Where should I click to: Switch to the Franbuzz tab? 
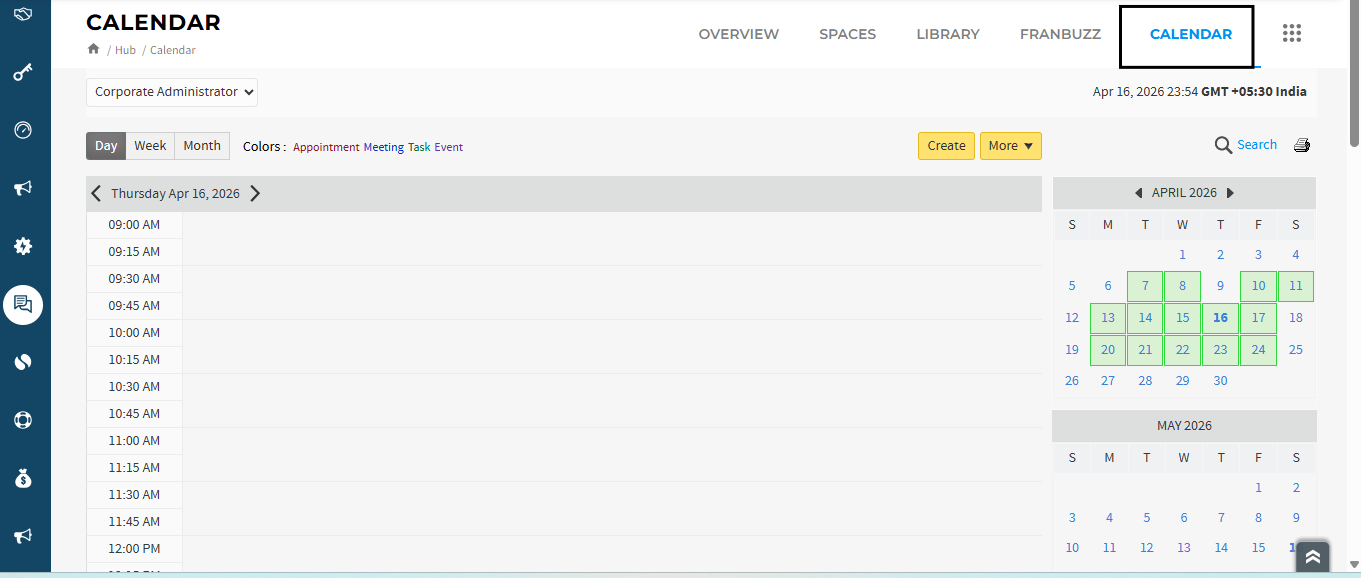pyautogui.click(x=1060, y=34)
